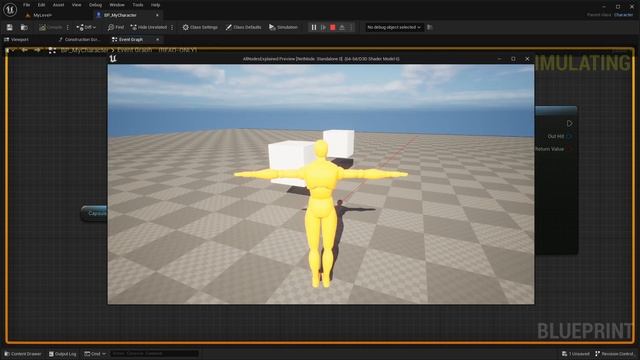Open the Tools menu
This screenshot has height=360, width=640.
click(138, 5)
